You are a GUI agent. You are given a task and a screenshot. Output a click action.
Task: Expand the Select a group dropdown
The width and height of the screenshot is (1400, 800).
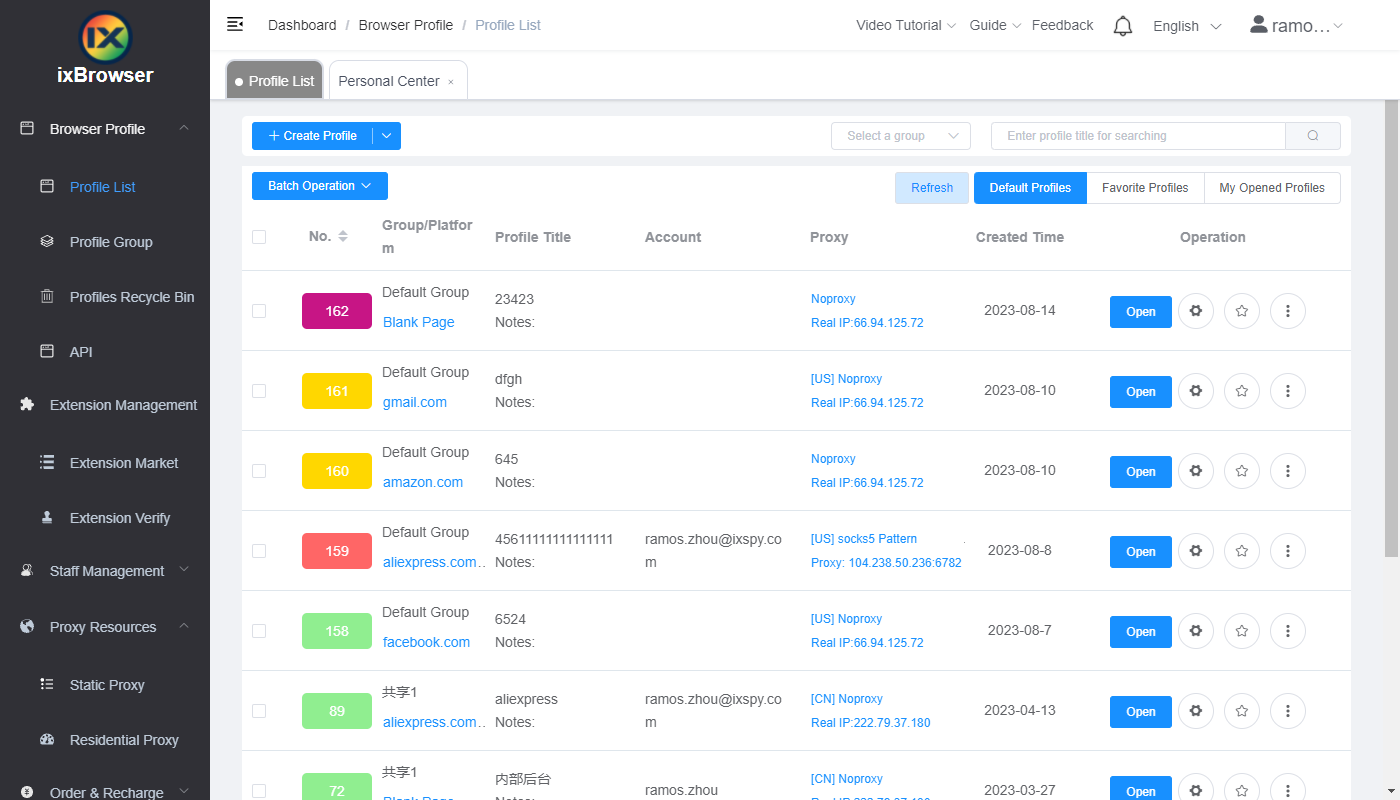pos(899,135)
